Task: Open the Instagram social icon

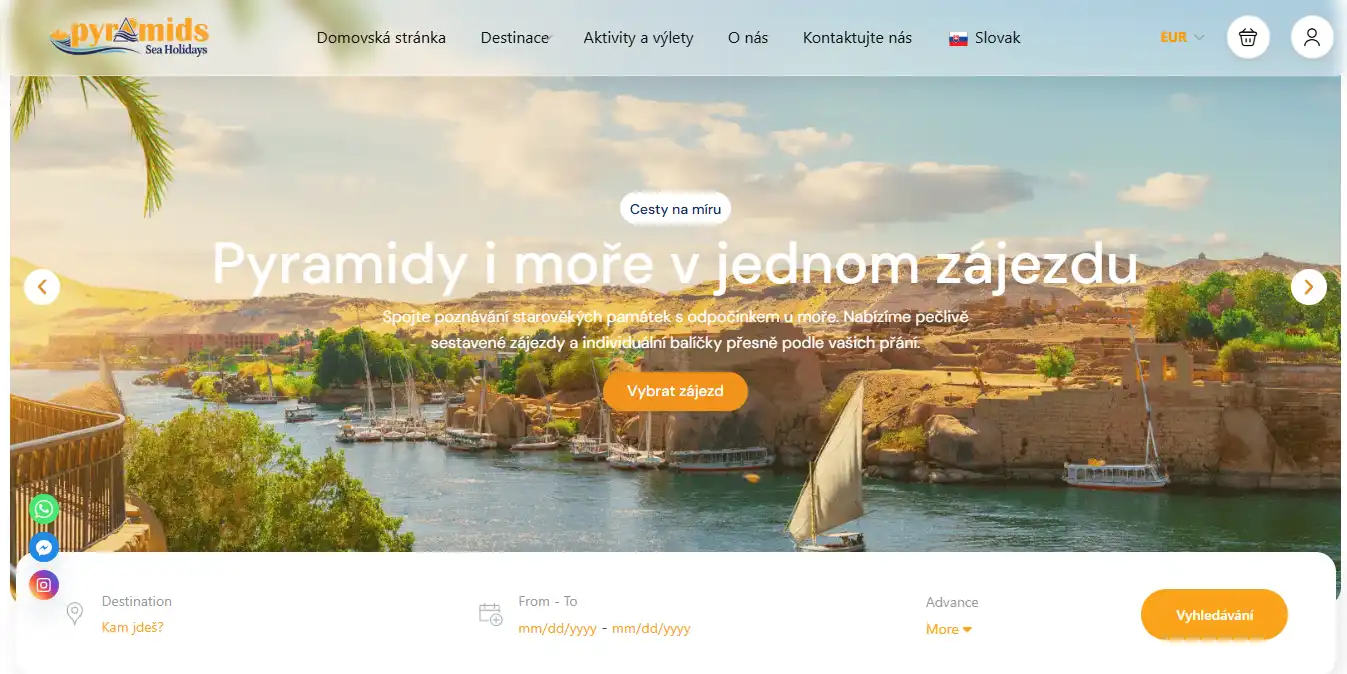Action: pyautogui.click(x=43, y=585)
